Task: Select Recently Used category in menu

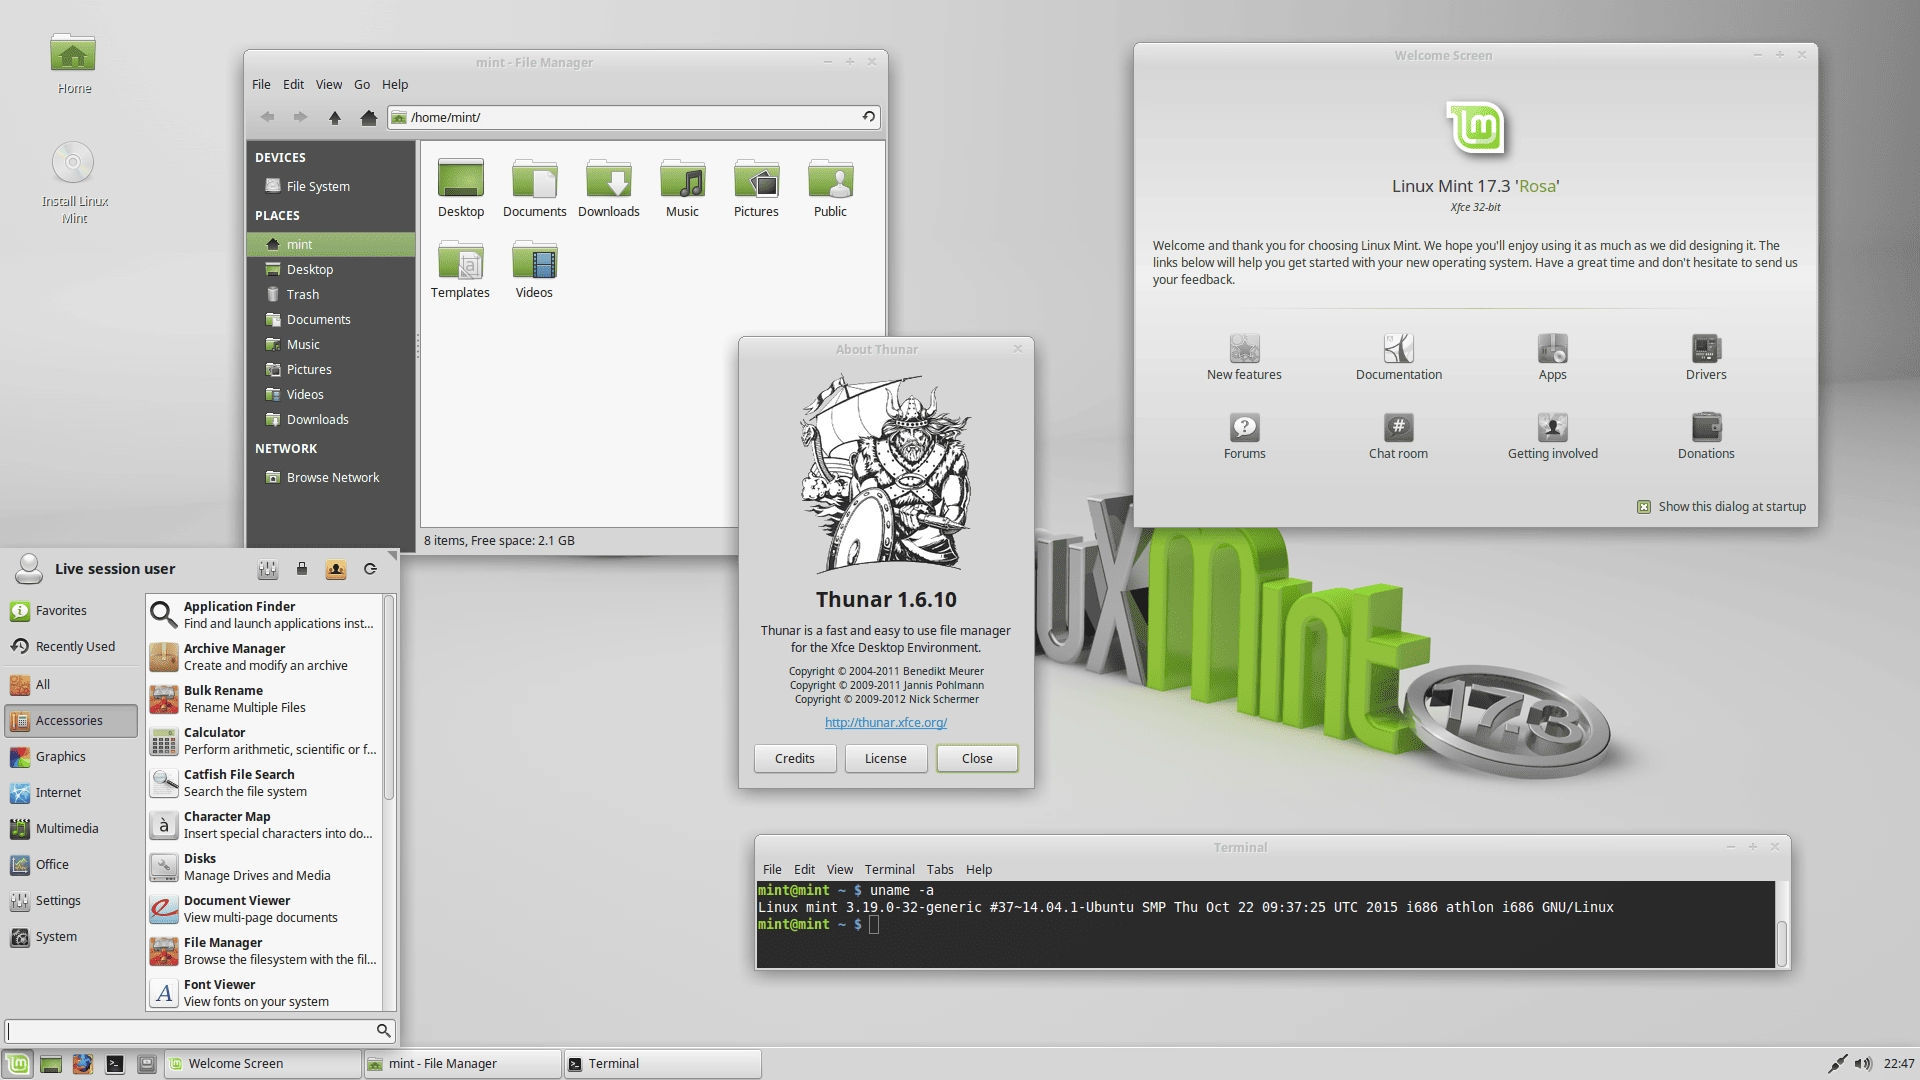Action: (x=71, y=647)
